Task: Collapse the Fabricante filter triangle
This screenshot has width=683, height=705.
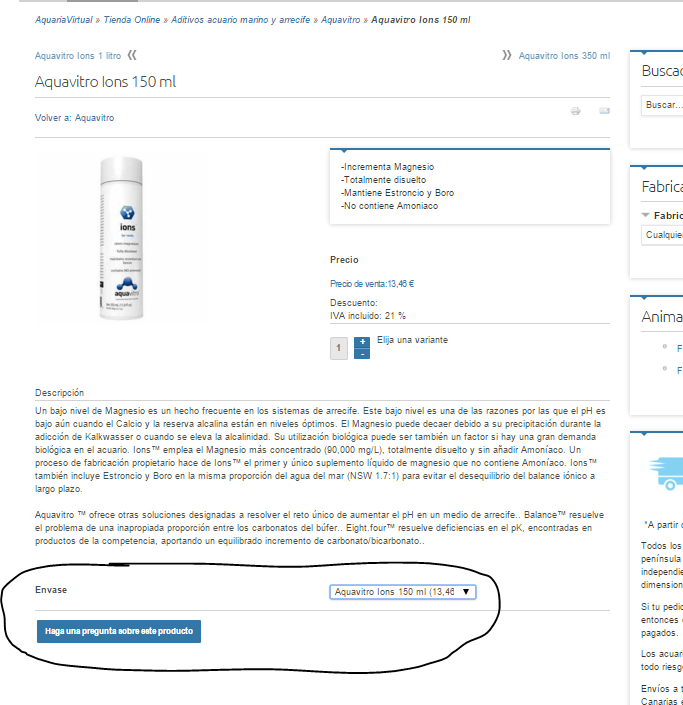Action: (646, 215)
